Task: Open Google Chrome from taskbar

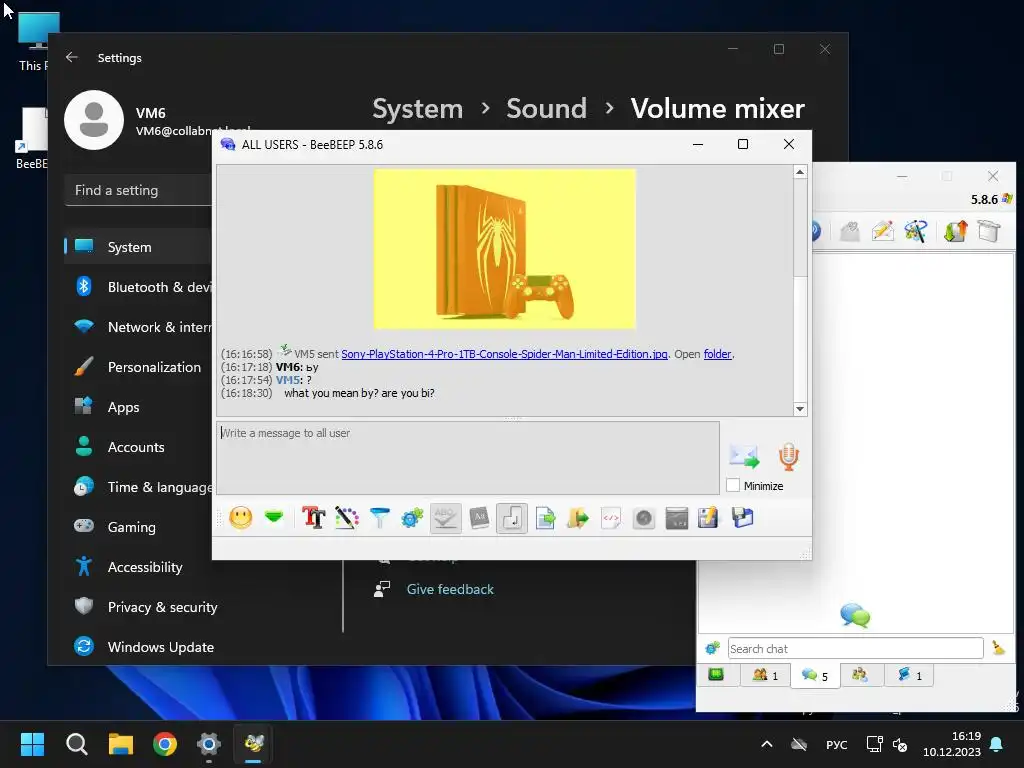Action: [x=165, y=743]
